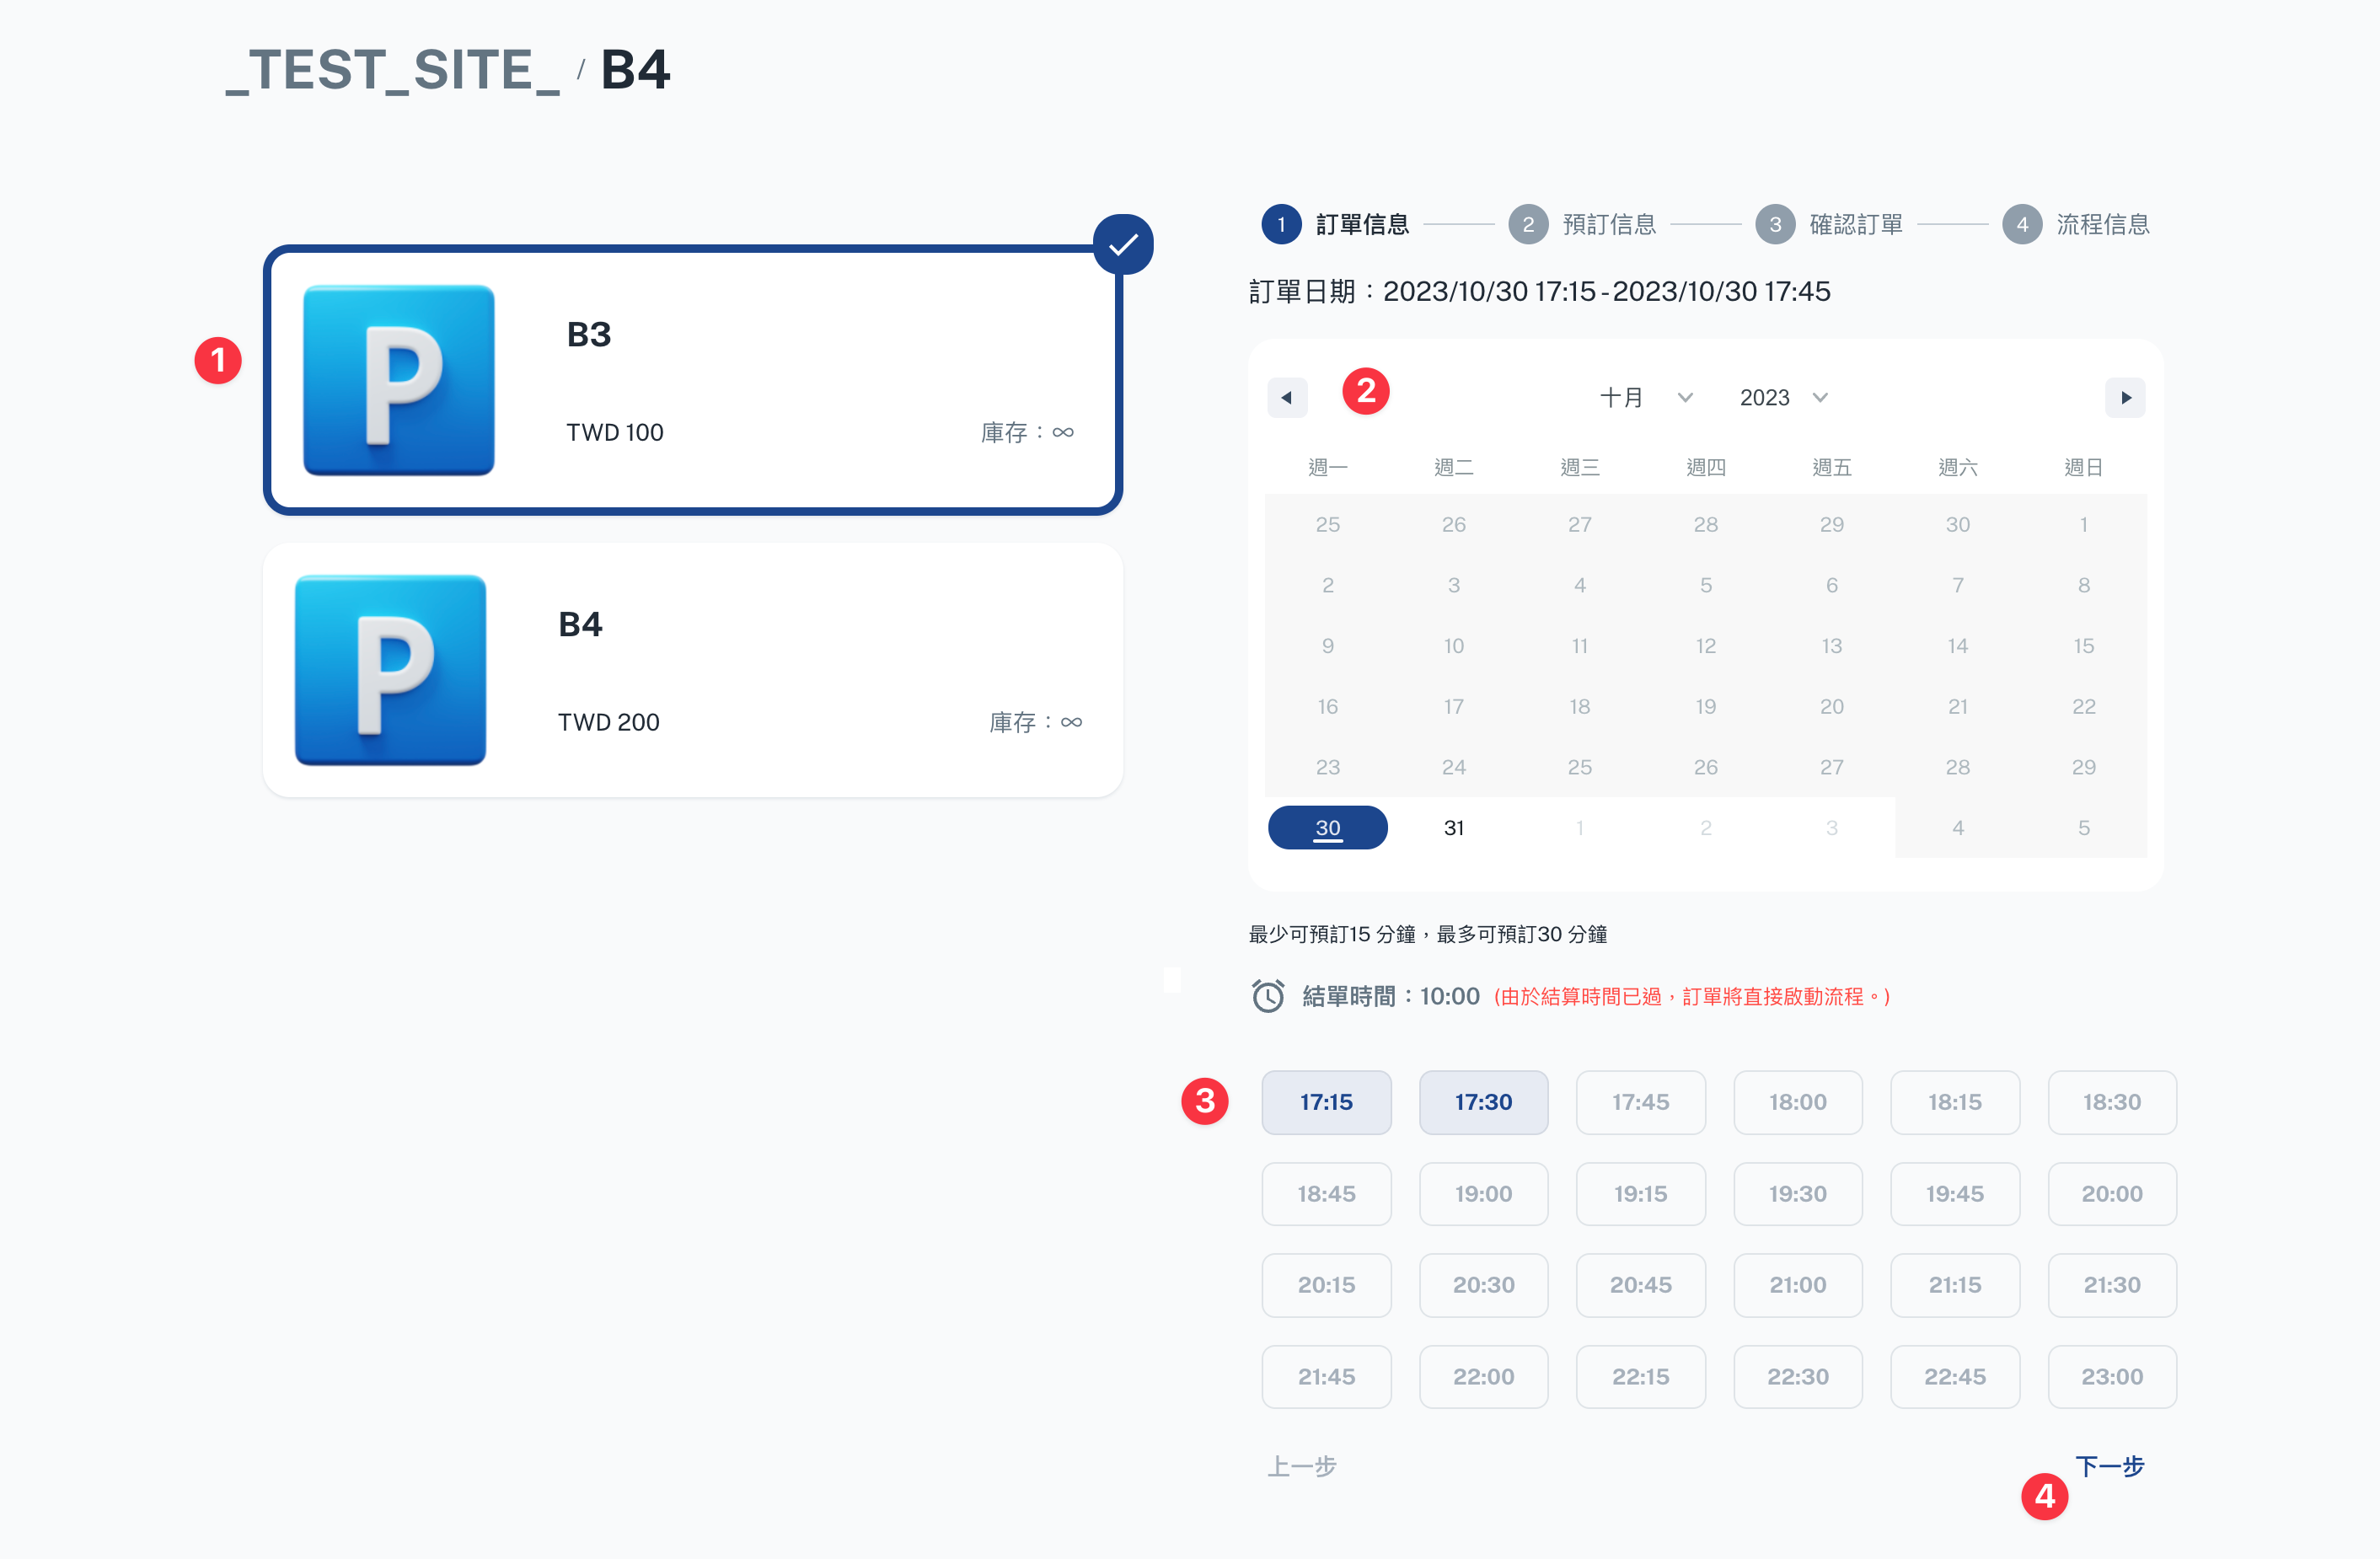The width and height of the screenshot is (2380, 1559).
Task: Select the 17:45 time slot
Action: point(1640,1102)
